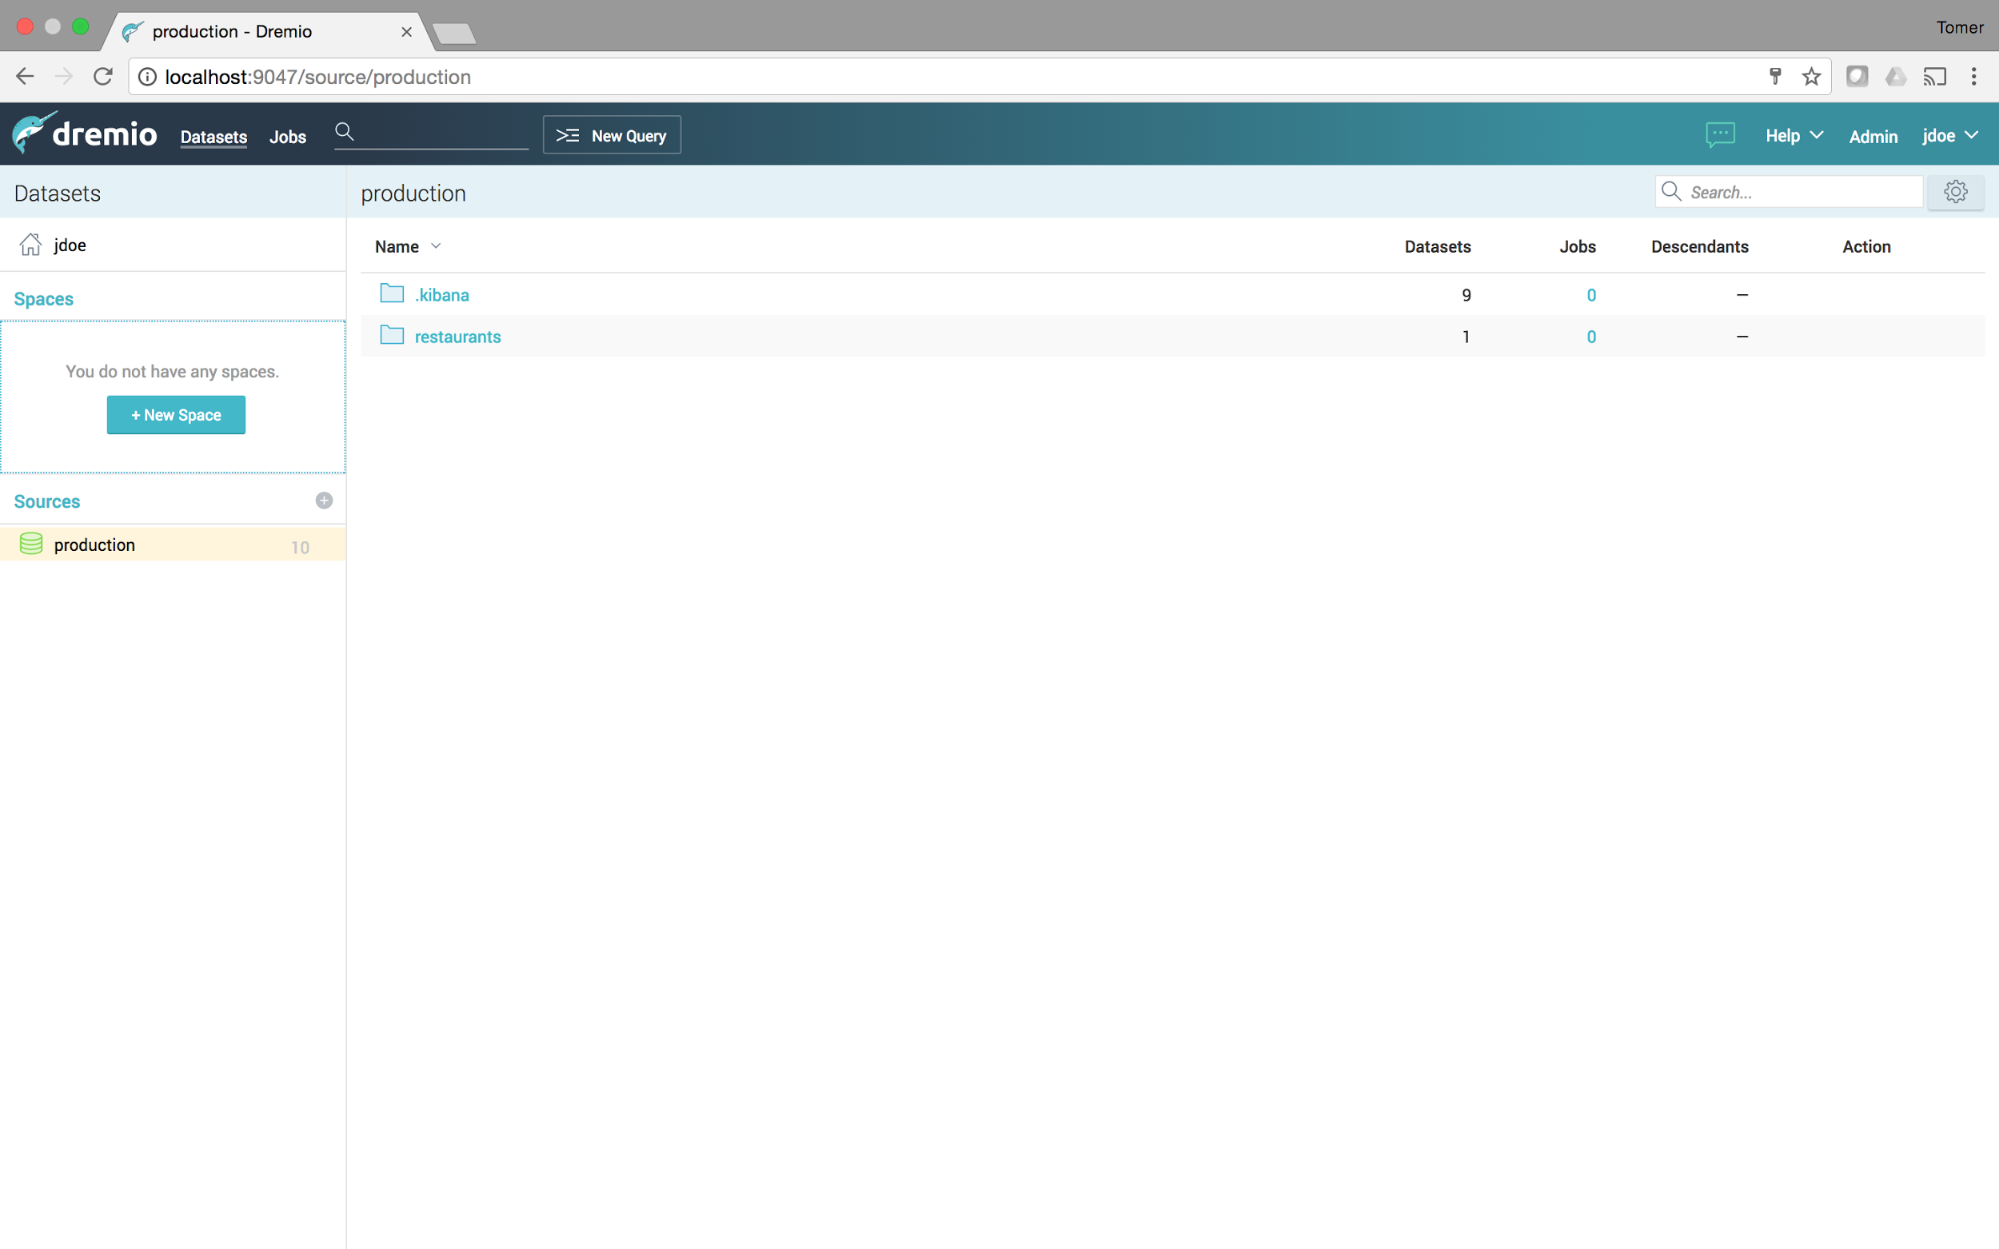Click the header search magnifier icon
Screen dimensions: 1999x1249
[x=345, y=132]
